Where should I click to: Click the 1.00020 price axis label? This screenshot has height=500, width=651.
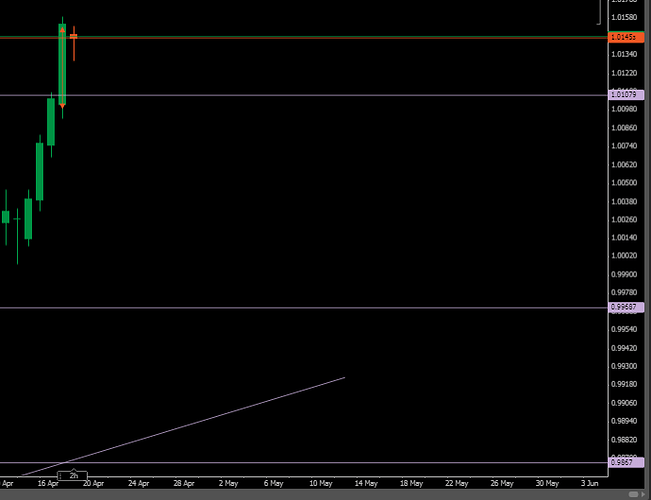[x=624, y=255]
